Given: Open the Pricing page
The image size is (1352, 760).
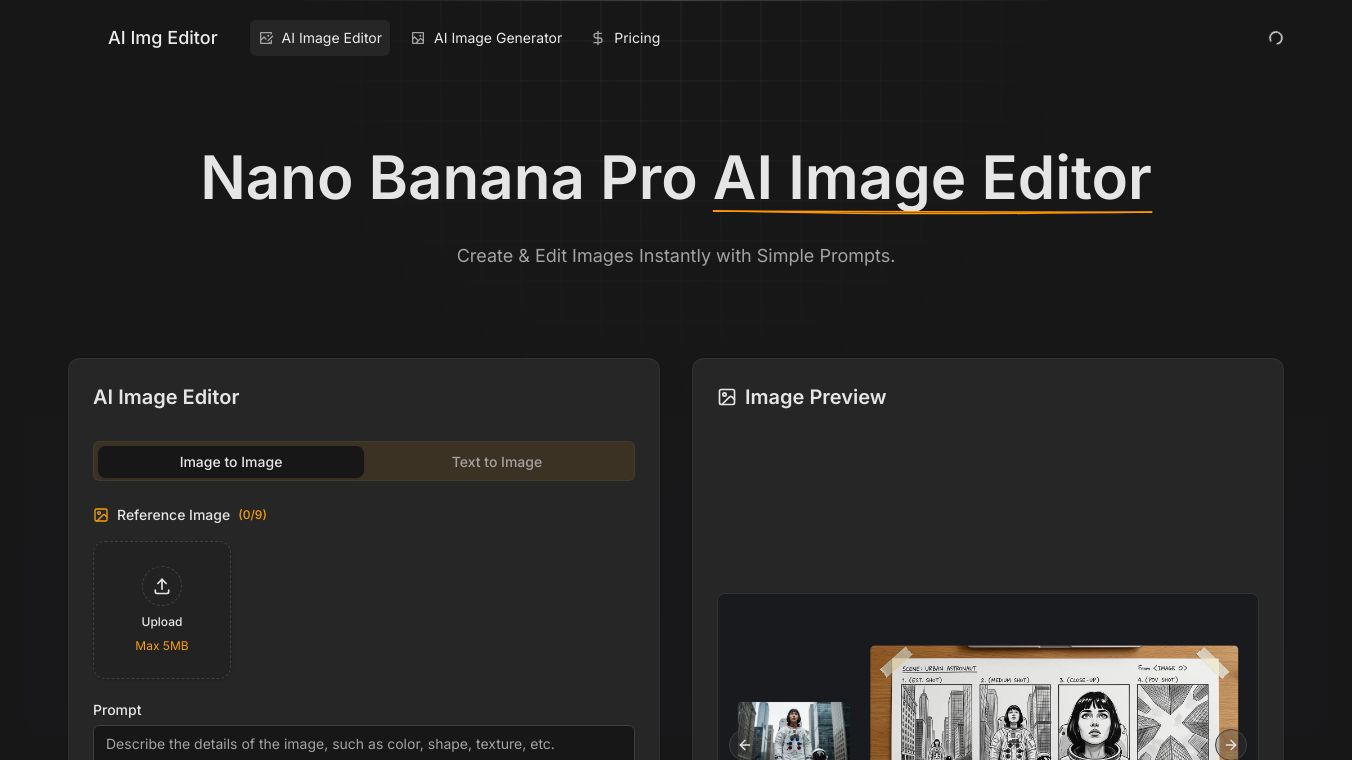Looking at the screenshot, I should click(625, 38).
